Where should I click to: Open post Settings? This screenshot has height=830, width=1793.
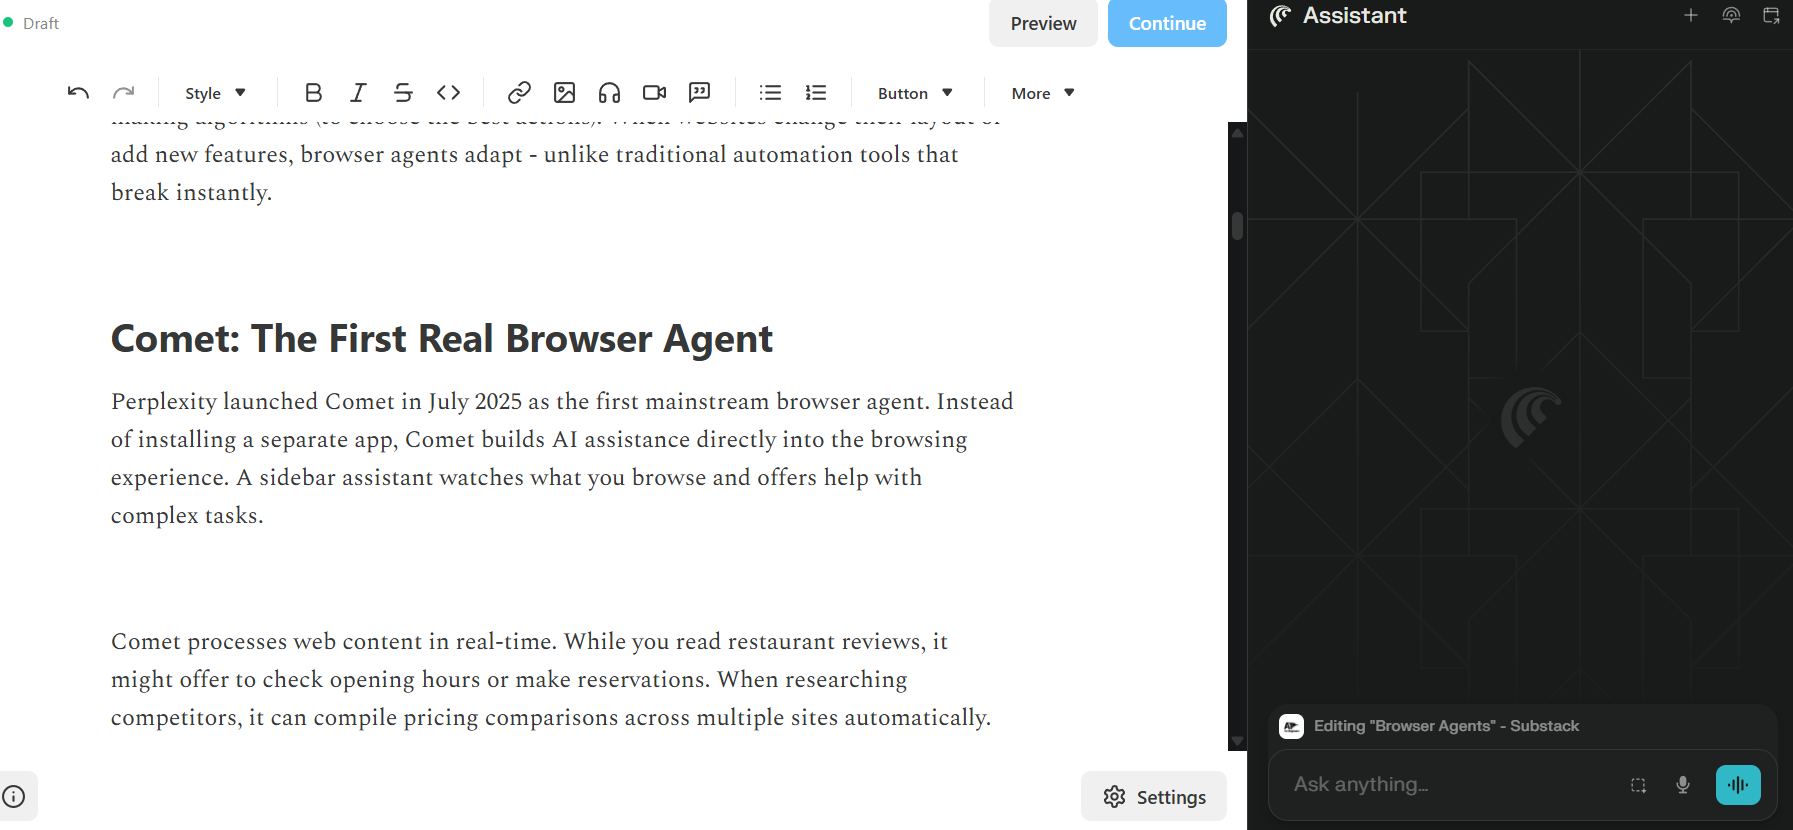click(x=1154, y=797)
